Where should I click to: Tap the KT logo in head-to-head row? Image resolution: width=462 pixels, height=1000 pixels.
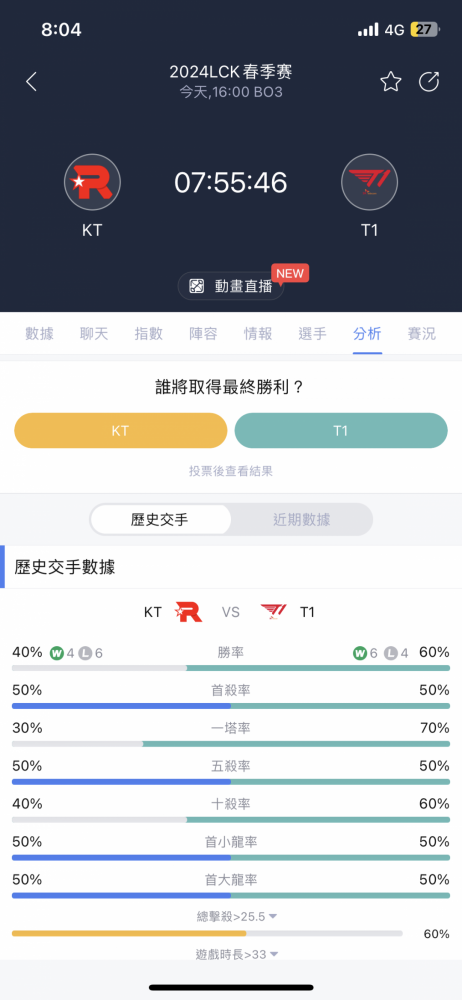pyautogui.click(x=188, y=612)
